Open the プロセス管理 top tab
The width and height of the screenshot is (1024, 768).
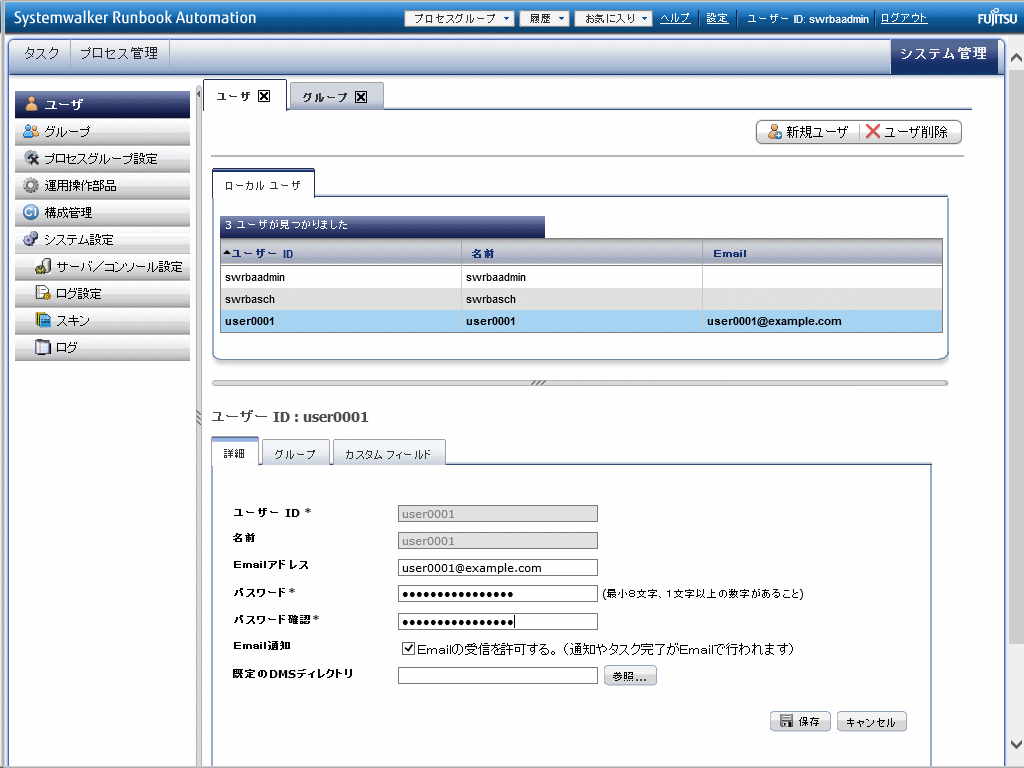[x=119, y=54]
